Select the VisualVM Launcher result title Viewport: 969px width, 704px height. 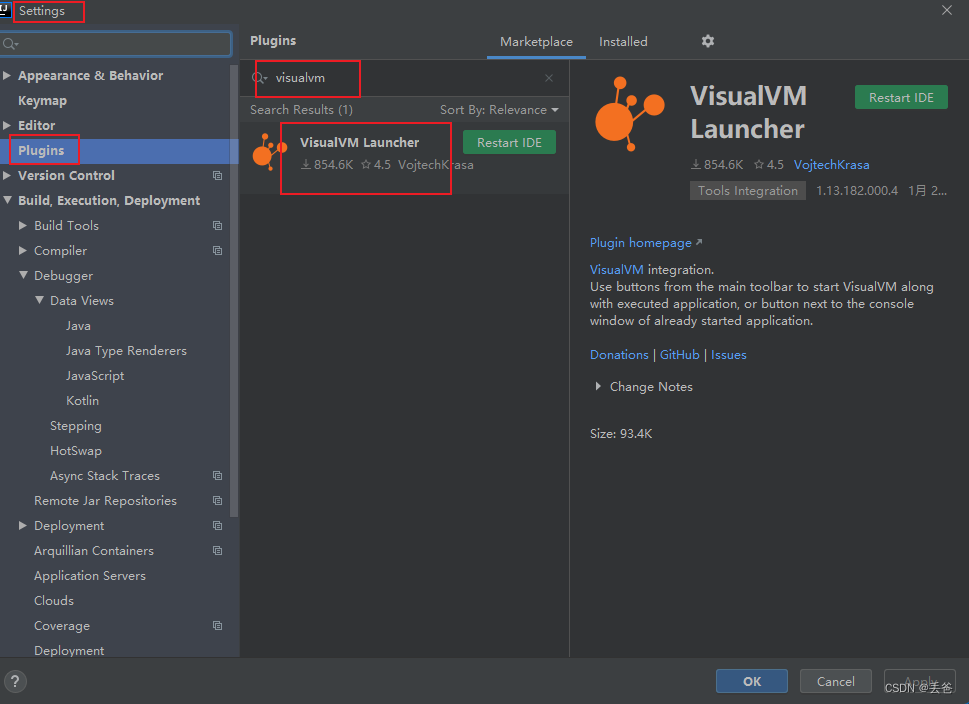pyautogui.click(x=359, y=143)
